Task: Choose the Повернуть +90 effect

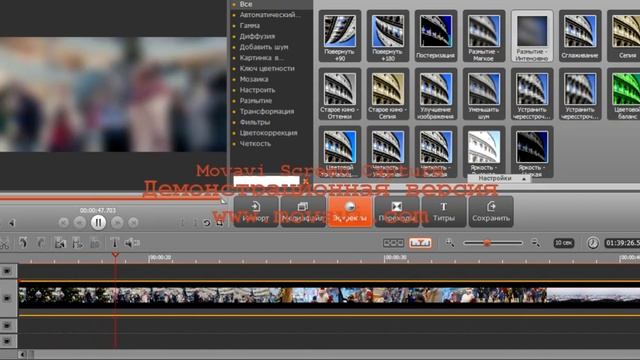Action: [340, 36]
